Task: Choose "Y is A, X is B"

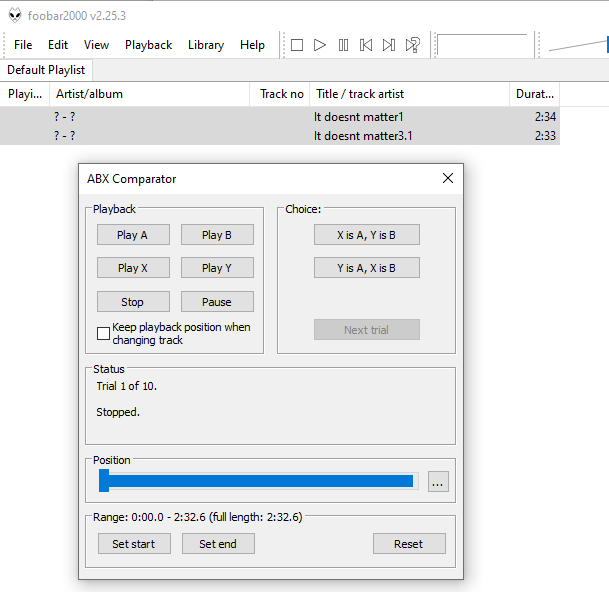Action: (x=367, y=268)
